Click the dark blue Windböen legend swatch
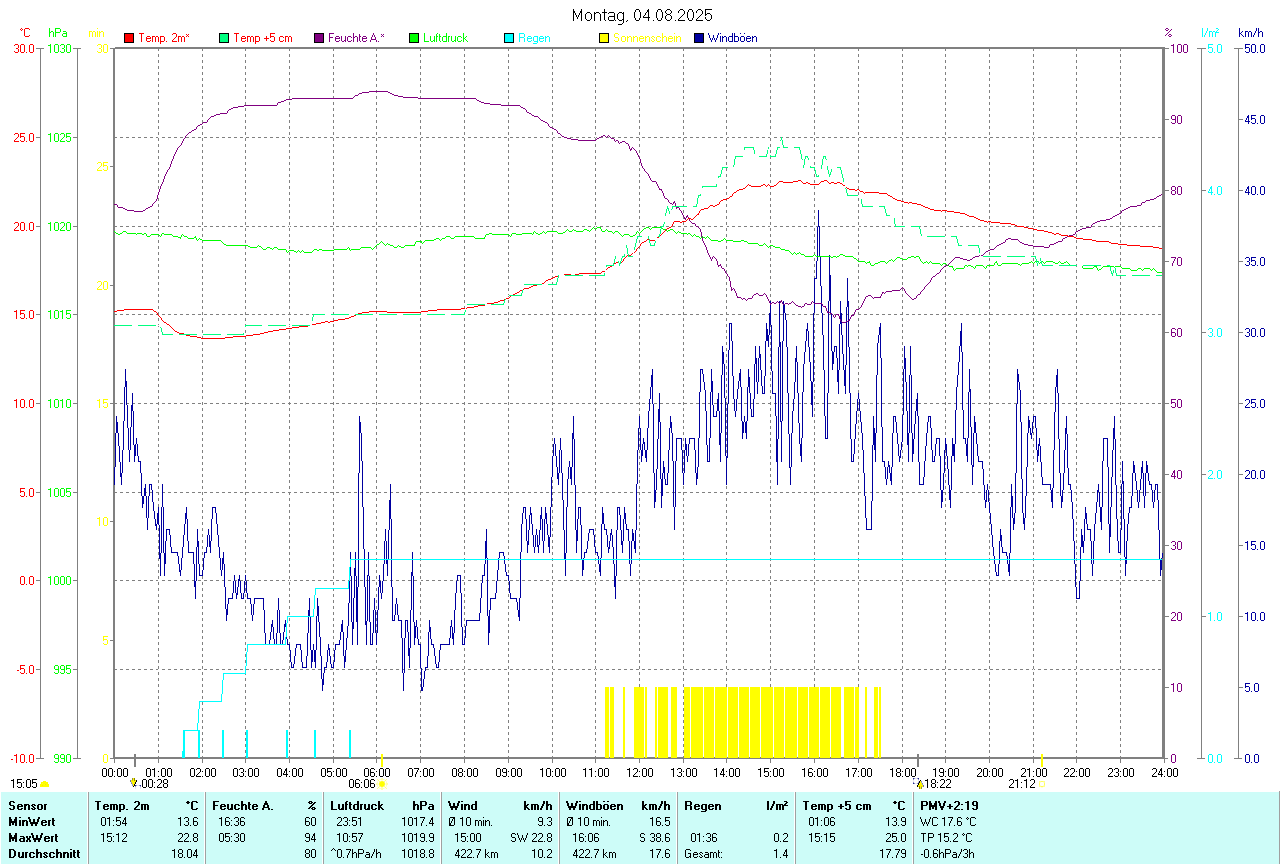Image resolution: width=1280 pixels, height=864 pixels. click(699, 38)
